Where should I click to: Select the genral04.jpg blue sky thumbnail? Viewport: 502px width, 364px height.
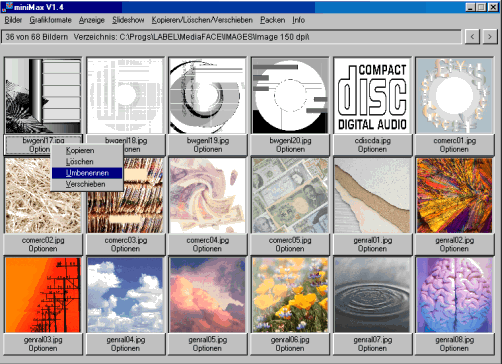[125, 295]
